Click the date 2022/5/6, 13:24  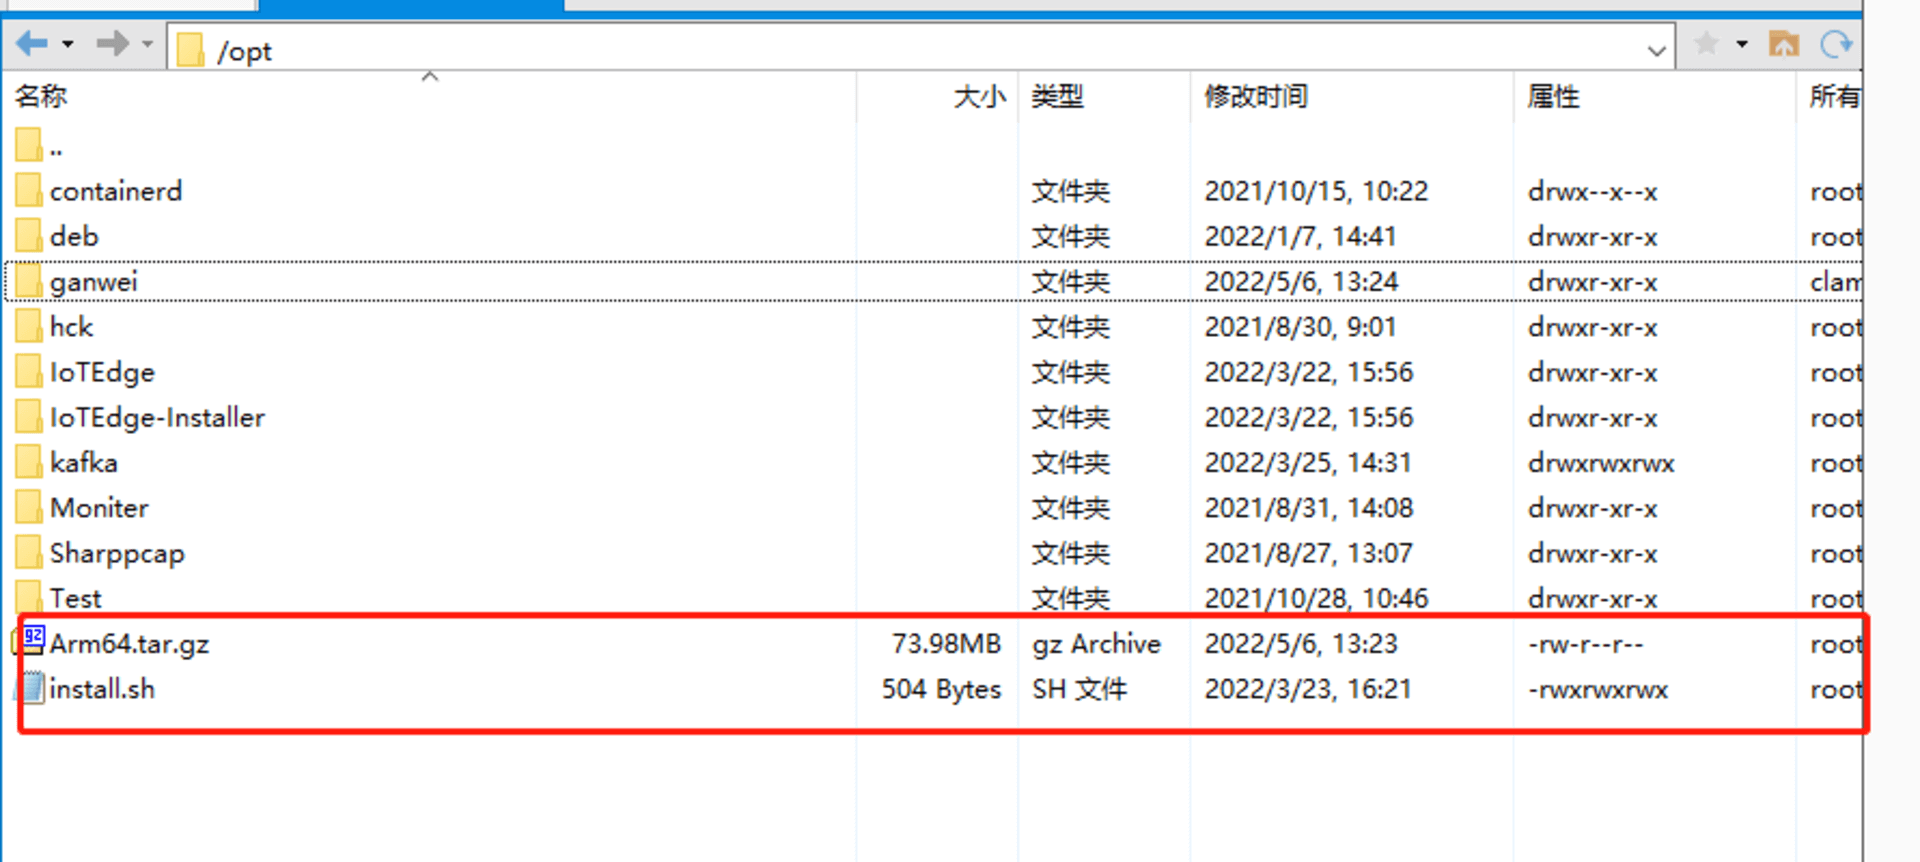point(1301,282)
